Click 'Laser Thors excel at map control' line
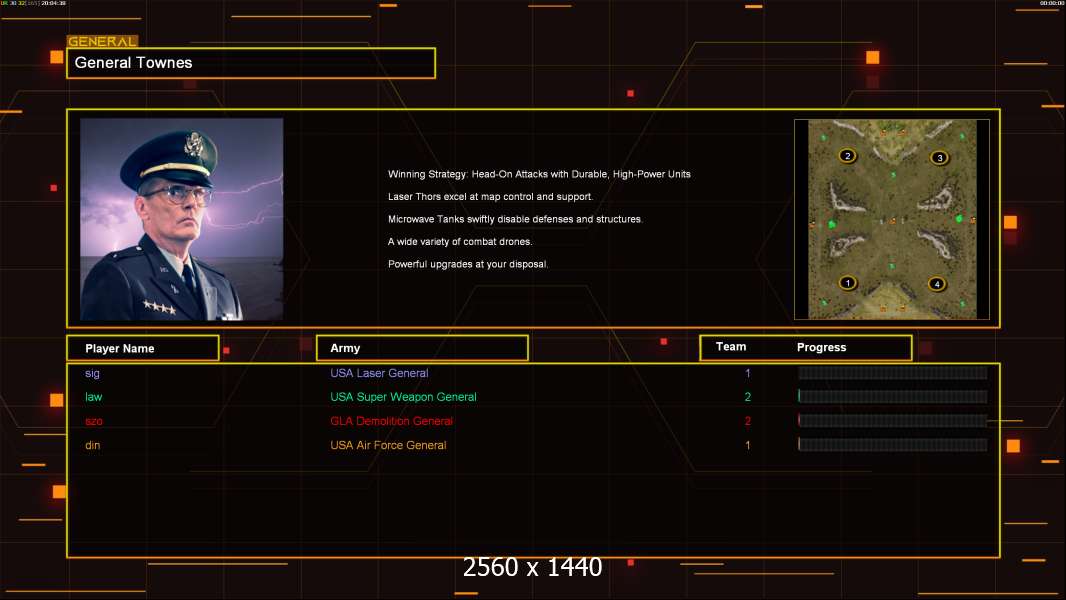The width and height of the screenshot is (1066, 600). (x=490, y=196)
